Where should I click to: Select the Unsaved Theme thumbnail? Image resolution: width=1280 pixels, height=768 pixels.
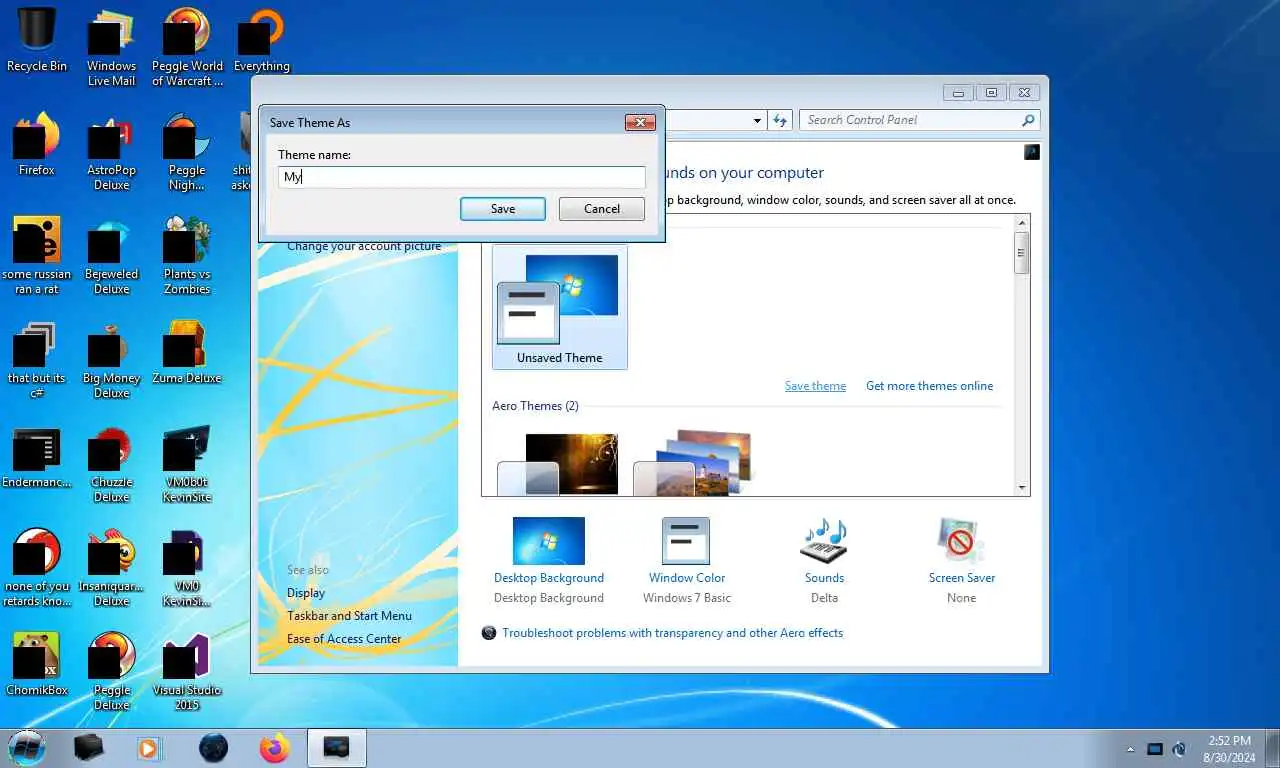coord(560,307)
